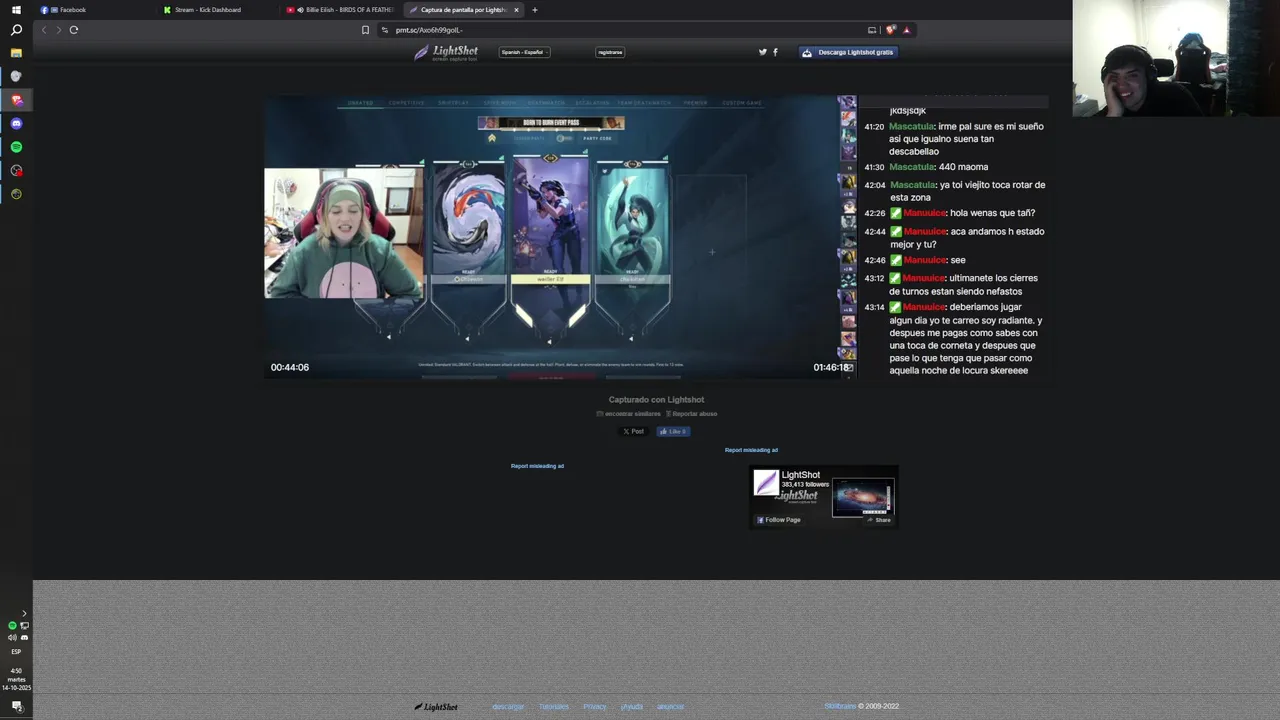Click the taskbar clock showing 4:50
This screenshot has height=720, width=1280.
point(16,679)
